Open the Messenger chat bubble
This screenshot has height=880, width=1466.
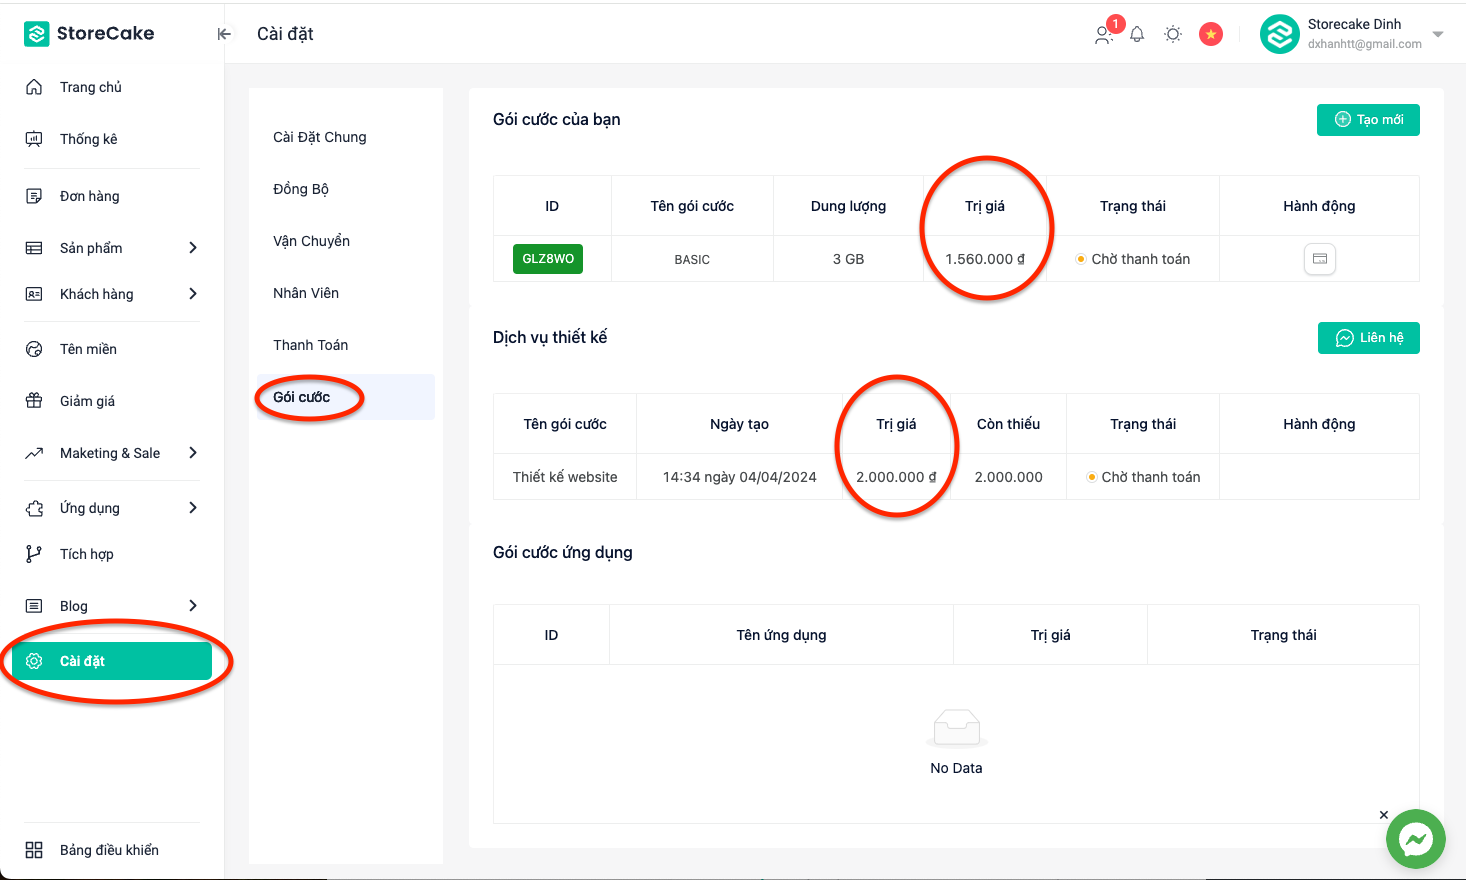pyautogui.click(x=1415, y=839)
